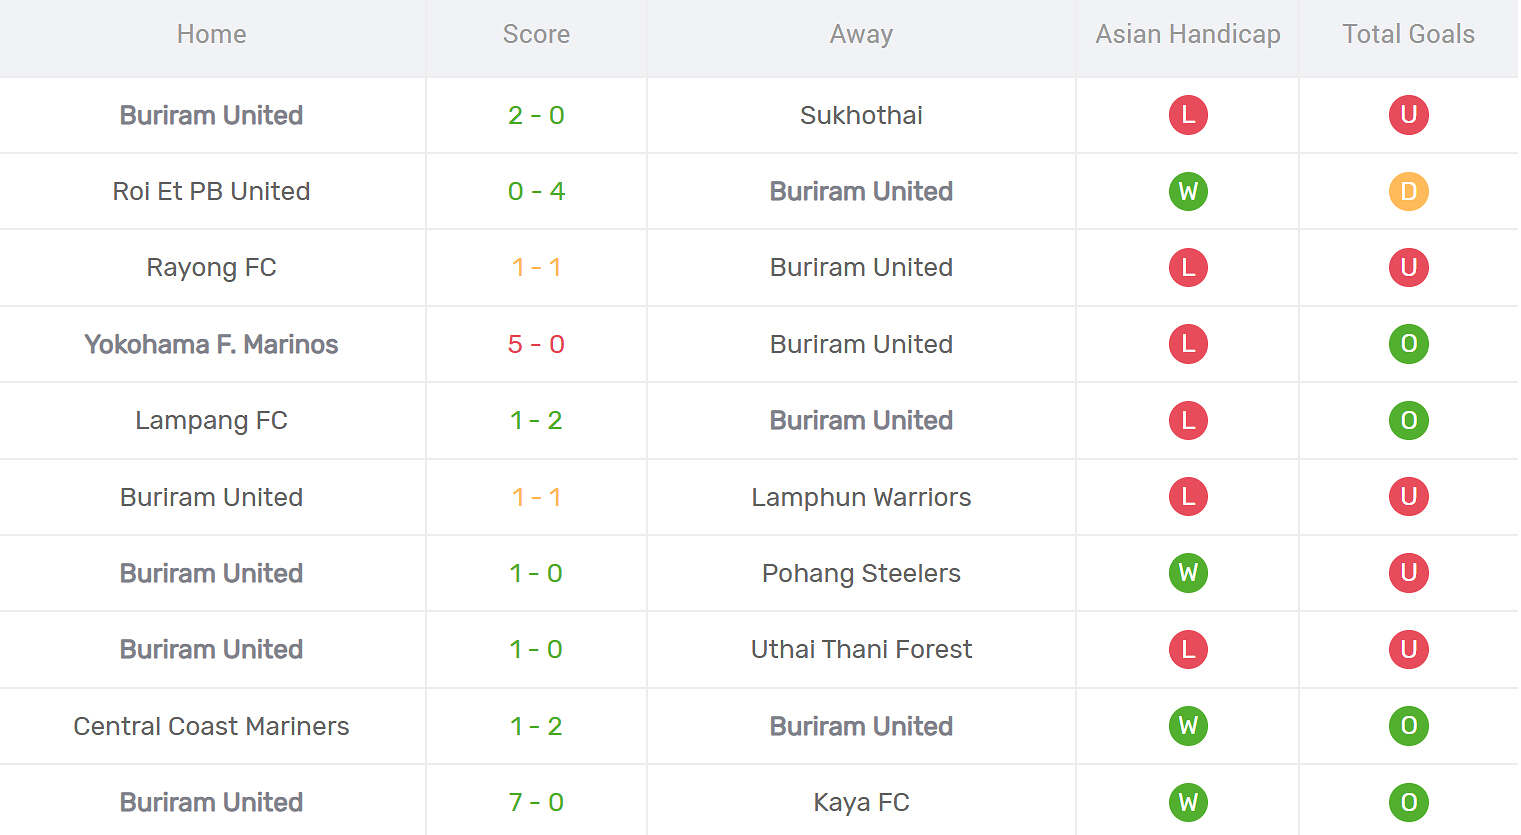Click the Asian Handicap W badge for Roi Et match
This screenshot has width=1521, height=835.
[1188, 191]
